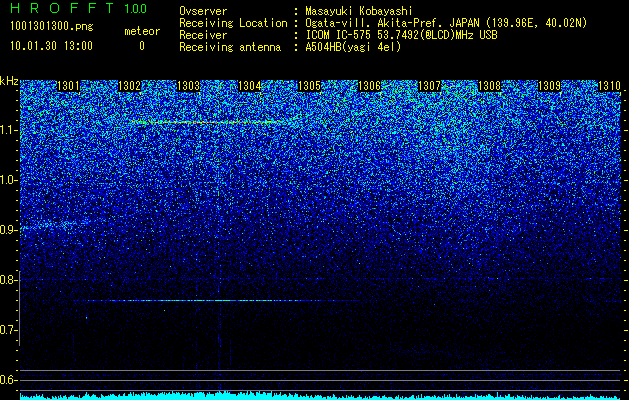Click the cyan signal level graph at bottom
The image size is (629, 400).
321,396
